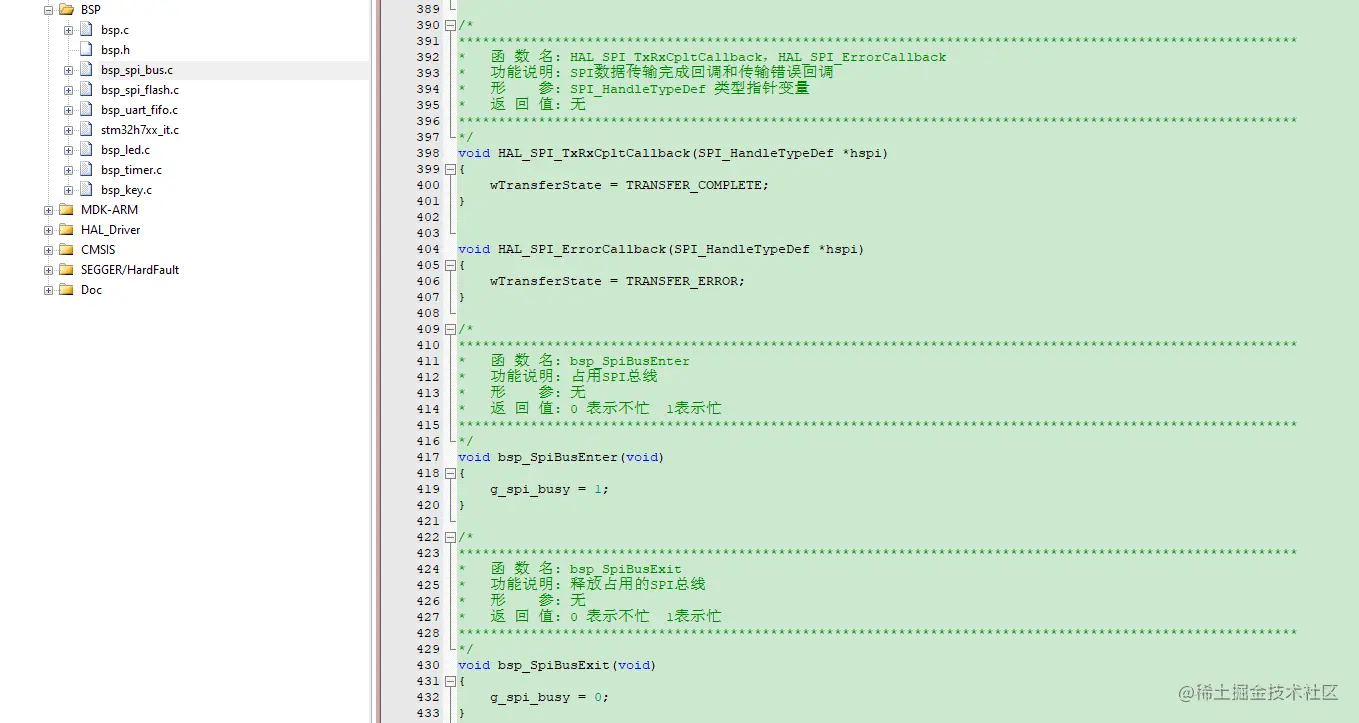
Task: Expand the bsp_uart_fifo.c file node
Action: click(x=69, y=110)
